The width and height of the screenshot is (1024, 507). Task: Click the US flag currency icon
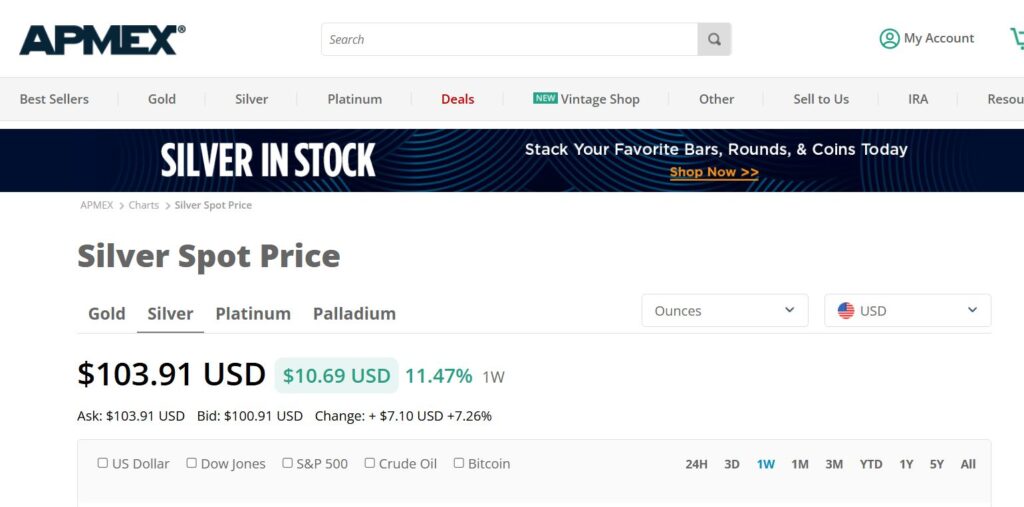(846, 311)
